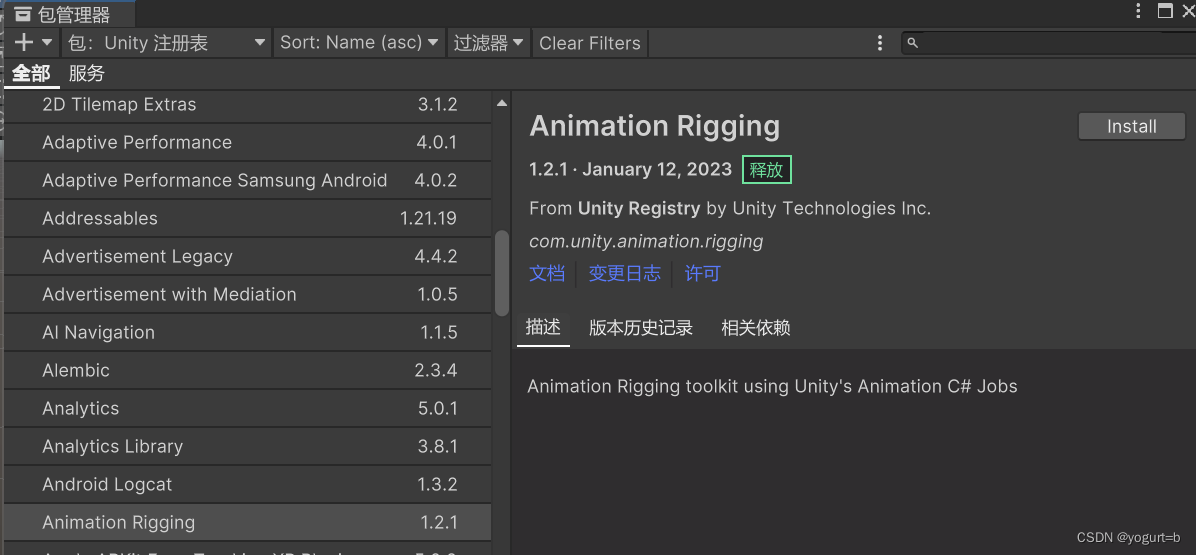Select the 2D Tilemap Extras package

coord(248,104)
